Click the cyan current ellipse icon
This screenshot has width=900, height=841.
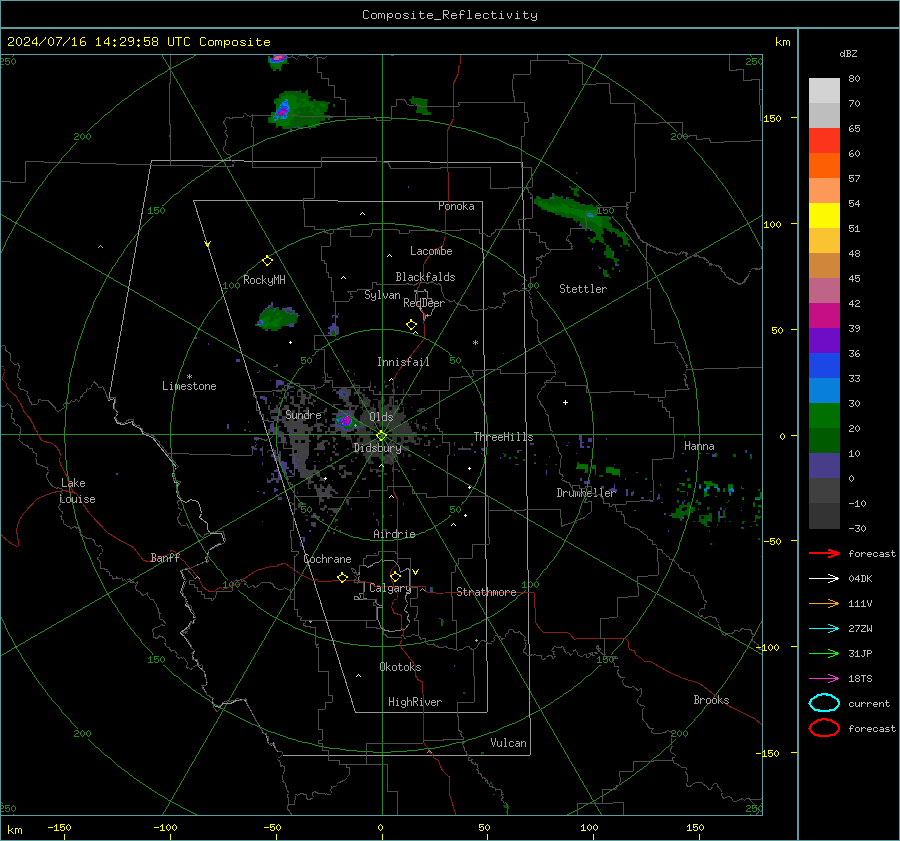click(x=824, y=703)
